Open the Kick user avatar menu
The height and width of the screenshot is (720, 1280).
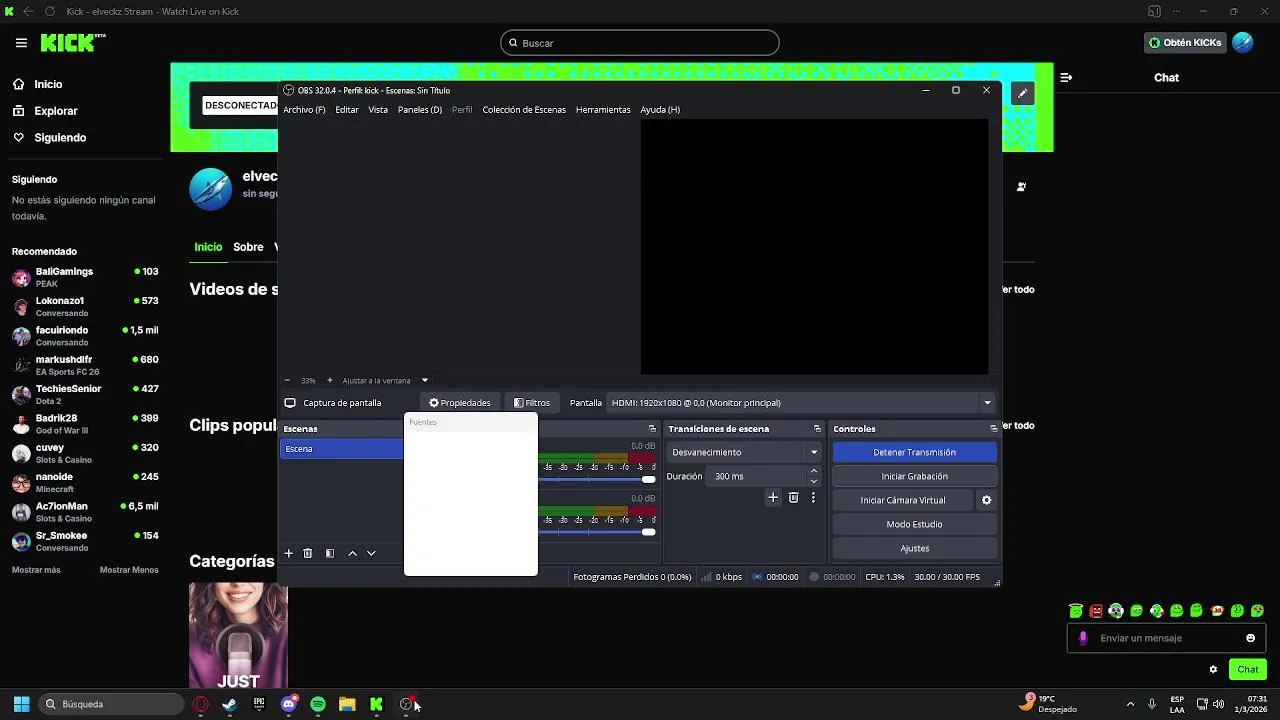[1243, 43]
